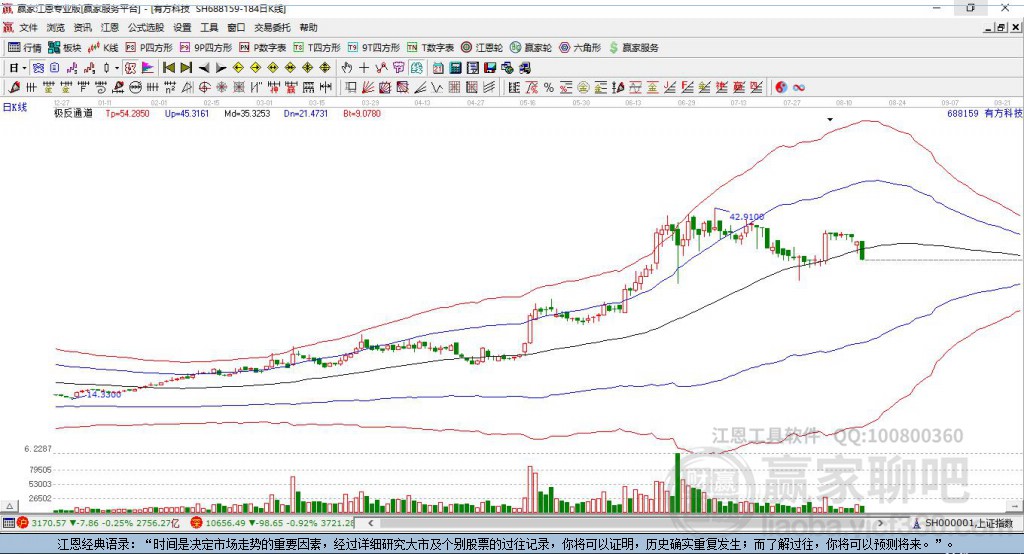
Task: Click the 极反通道 indicator label
Action: 73,114
